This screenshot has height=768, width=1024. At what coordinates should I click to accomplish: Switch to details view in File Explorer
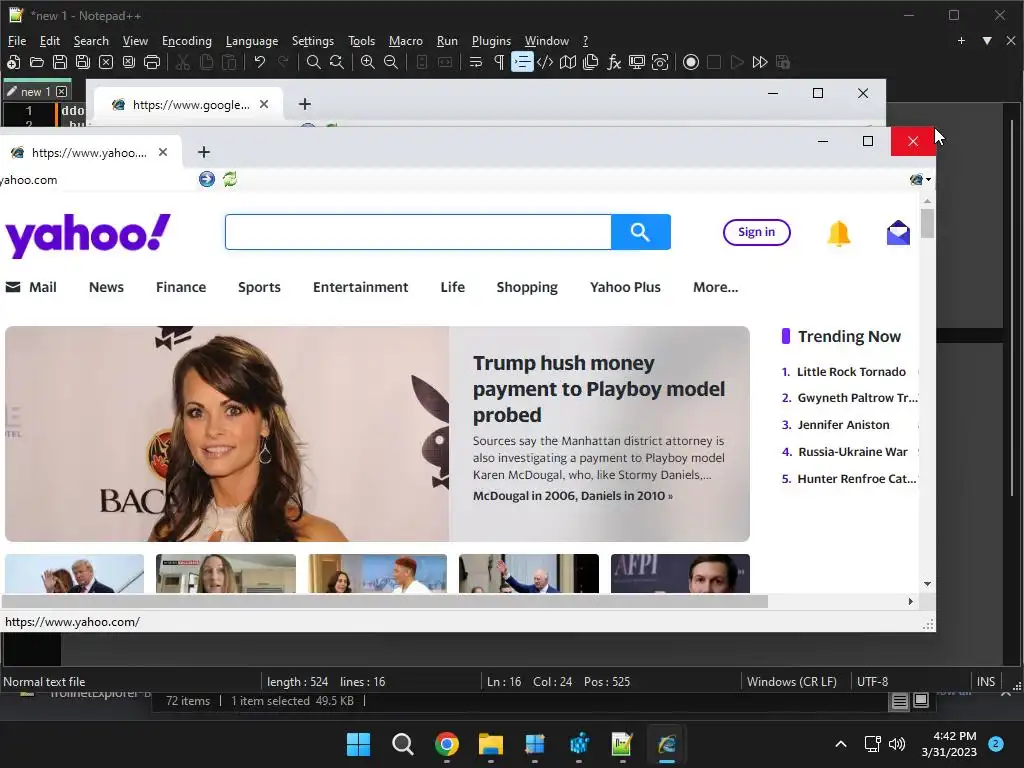(x=900, y=701)
